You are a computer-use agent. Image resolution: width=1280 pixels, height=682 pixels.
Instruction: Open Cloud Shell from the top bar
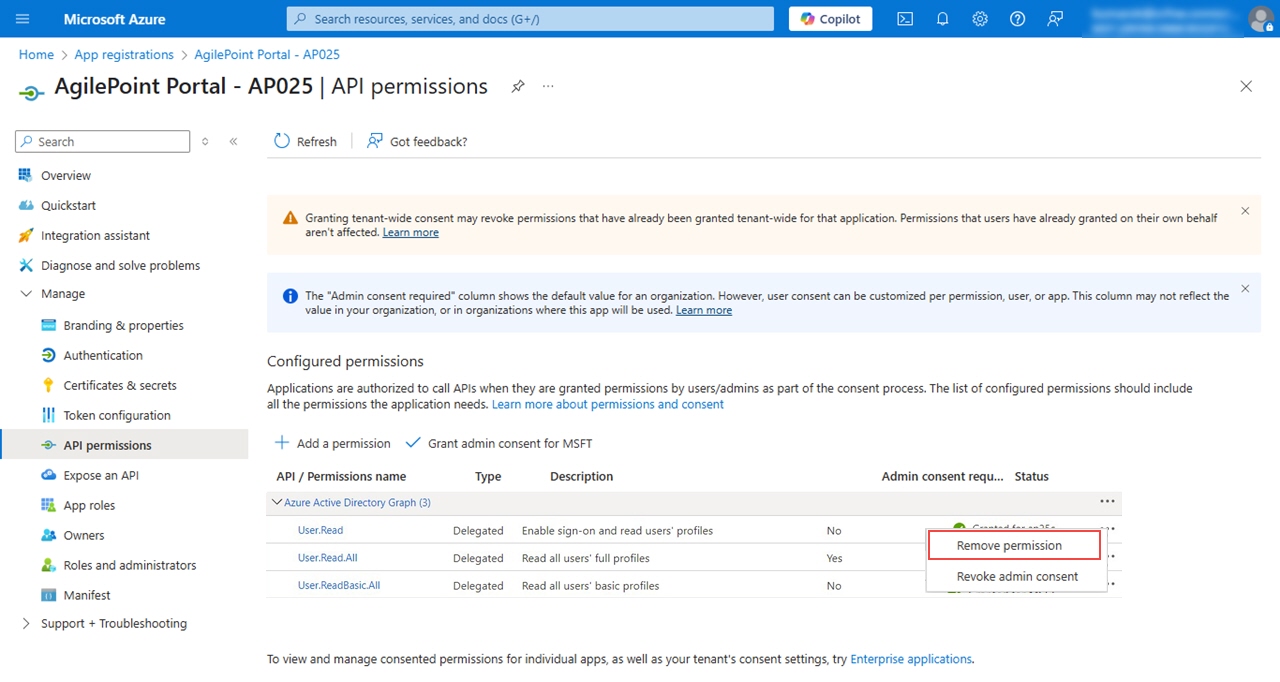click(905, 19)
